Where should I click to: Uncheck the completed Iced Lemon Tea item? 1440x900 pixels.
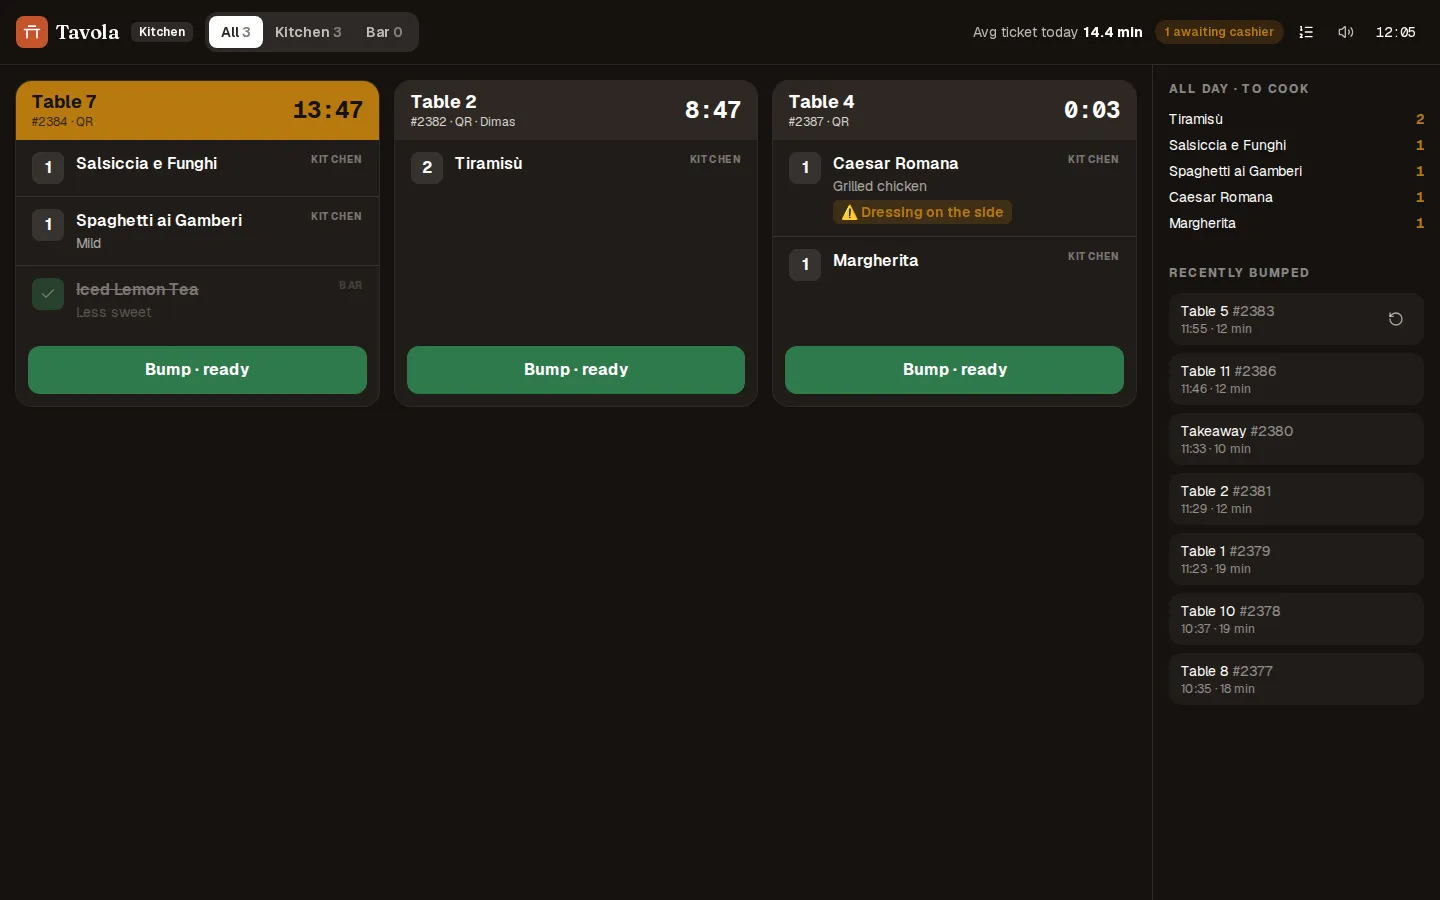point(48,294)
